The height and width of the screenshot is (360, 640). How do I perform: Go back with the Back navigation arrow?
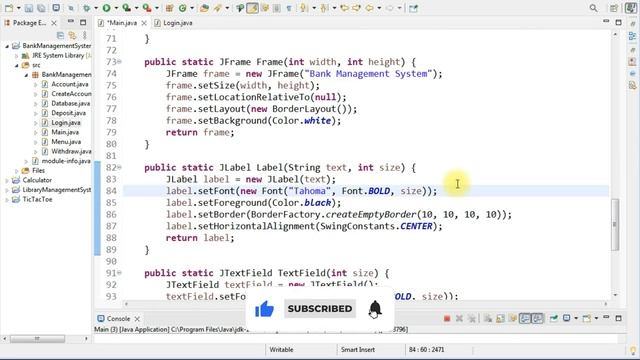369,8
